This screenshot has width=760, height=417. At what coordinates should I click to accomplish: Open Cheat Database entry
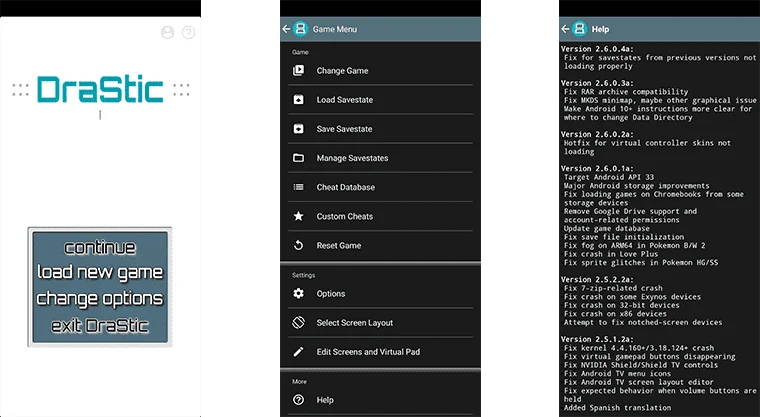(380, 187)
